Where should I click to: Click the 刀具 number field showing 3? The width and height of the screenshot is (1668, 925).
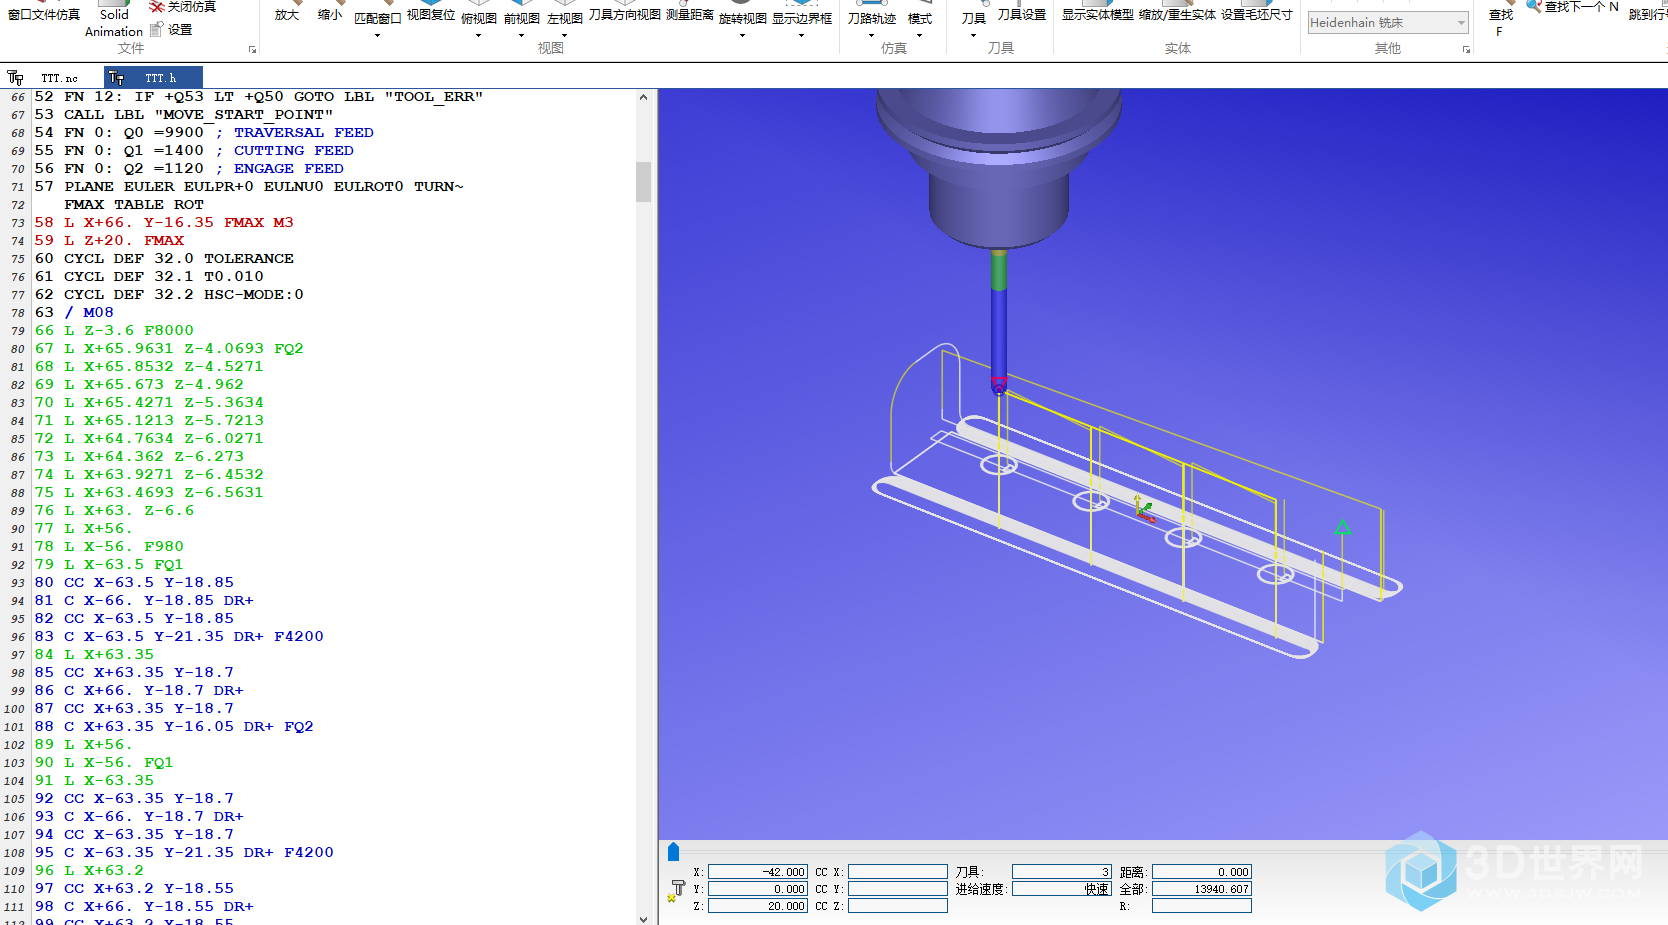pos(1062,872)
